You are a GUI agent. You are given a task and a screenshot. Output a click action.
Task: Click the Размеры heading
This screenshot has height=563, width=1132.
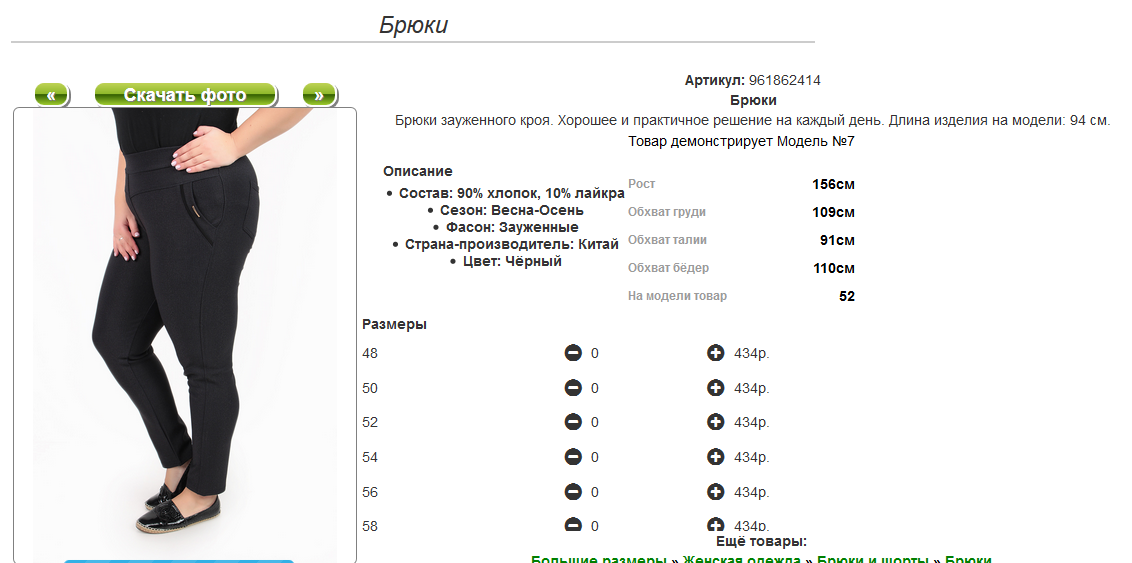[394, 324]
